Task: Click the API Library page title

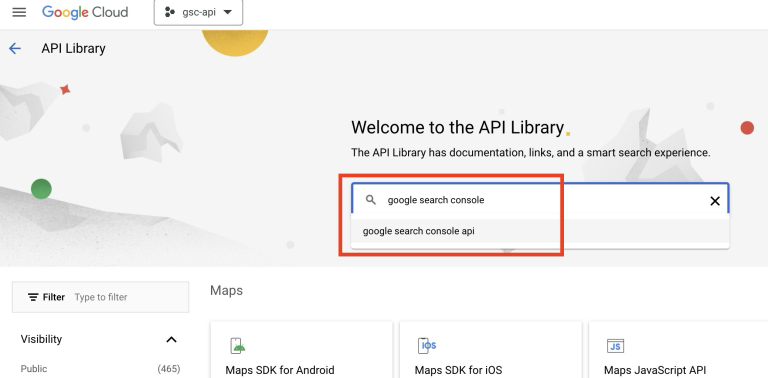Action: tap(73, 48)
